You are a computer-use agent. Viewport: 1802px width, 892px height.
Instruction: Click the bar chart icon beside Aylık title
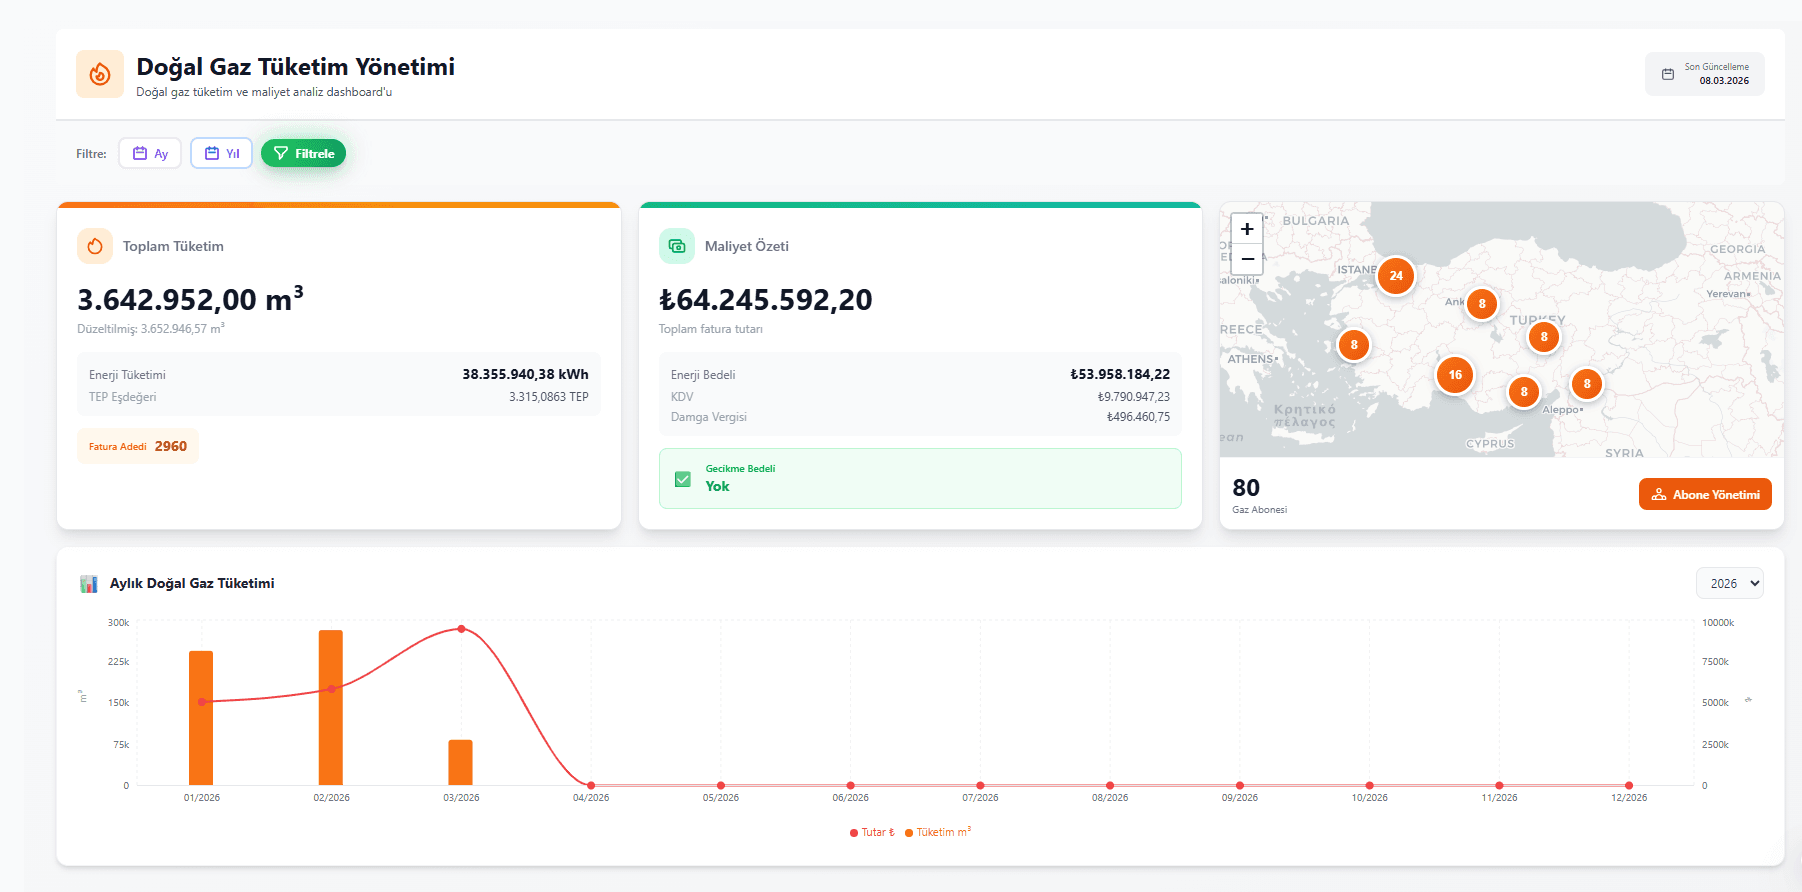89,584
